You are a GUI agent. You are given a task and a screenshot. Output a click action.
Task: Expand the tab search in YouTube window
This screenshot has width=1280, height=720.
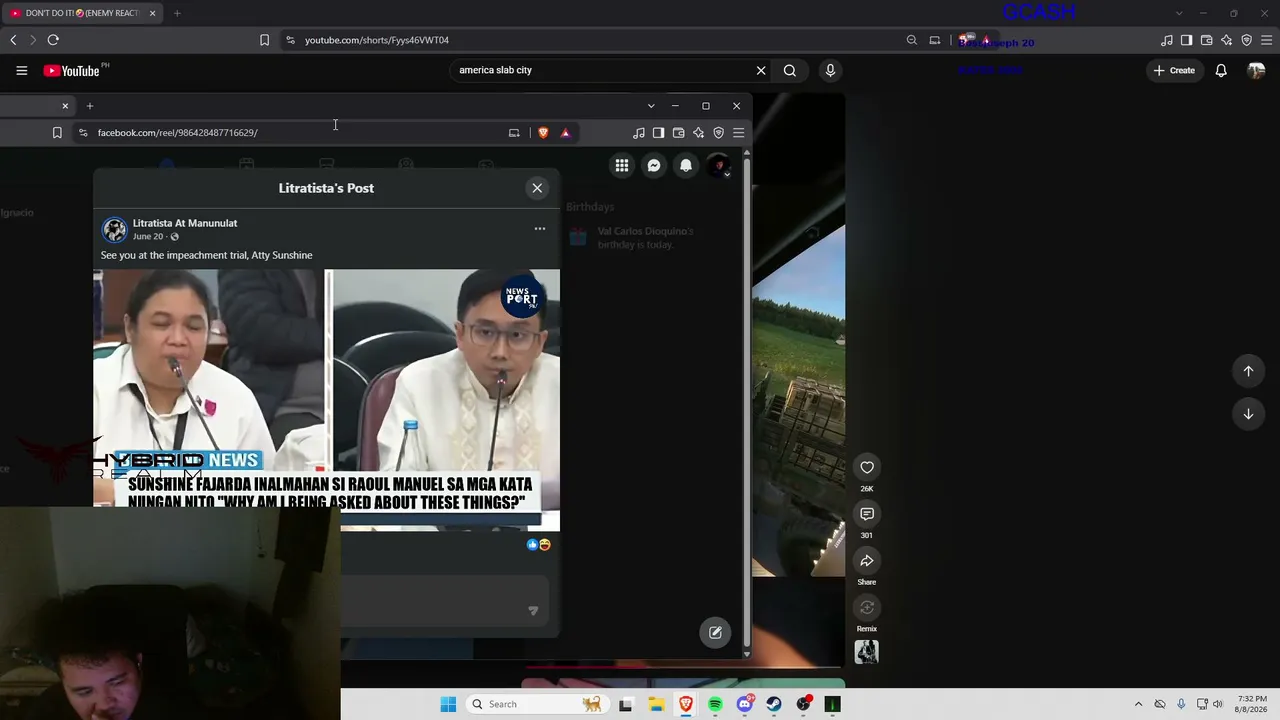(1179, 13)
